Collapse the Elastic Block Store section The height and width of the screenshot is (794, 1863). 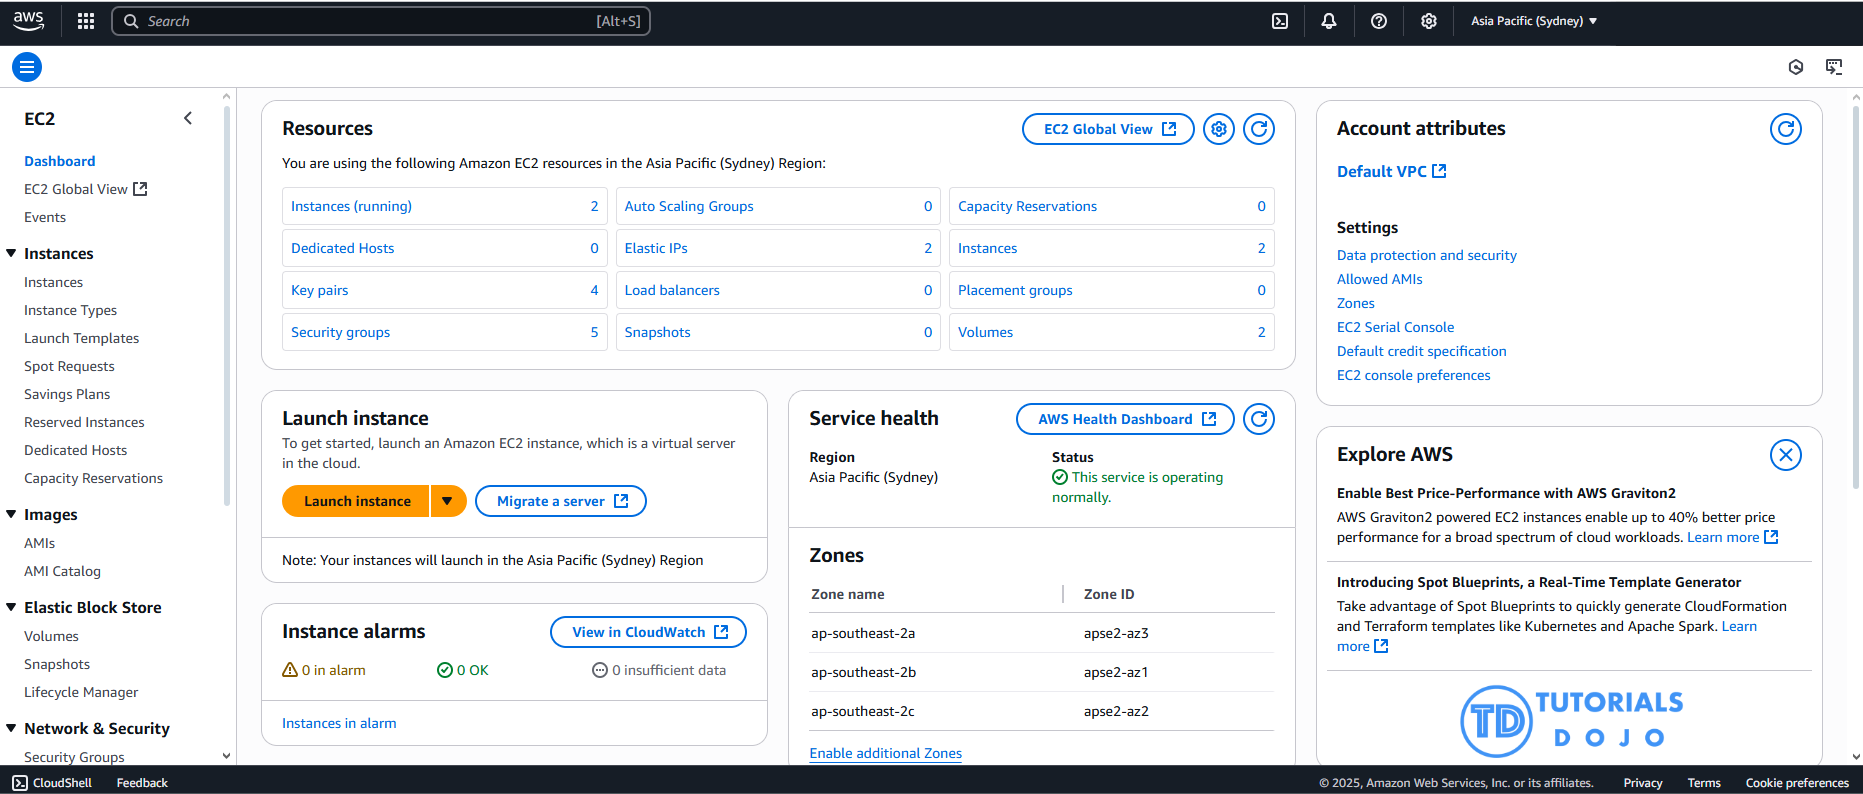click(11, 608)
